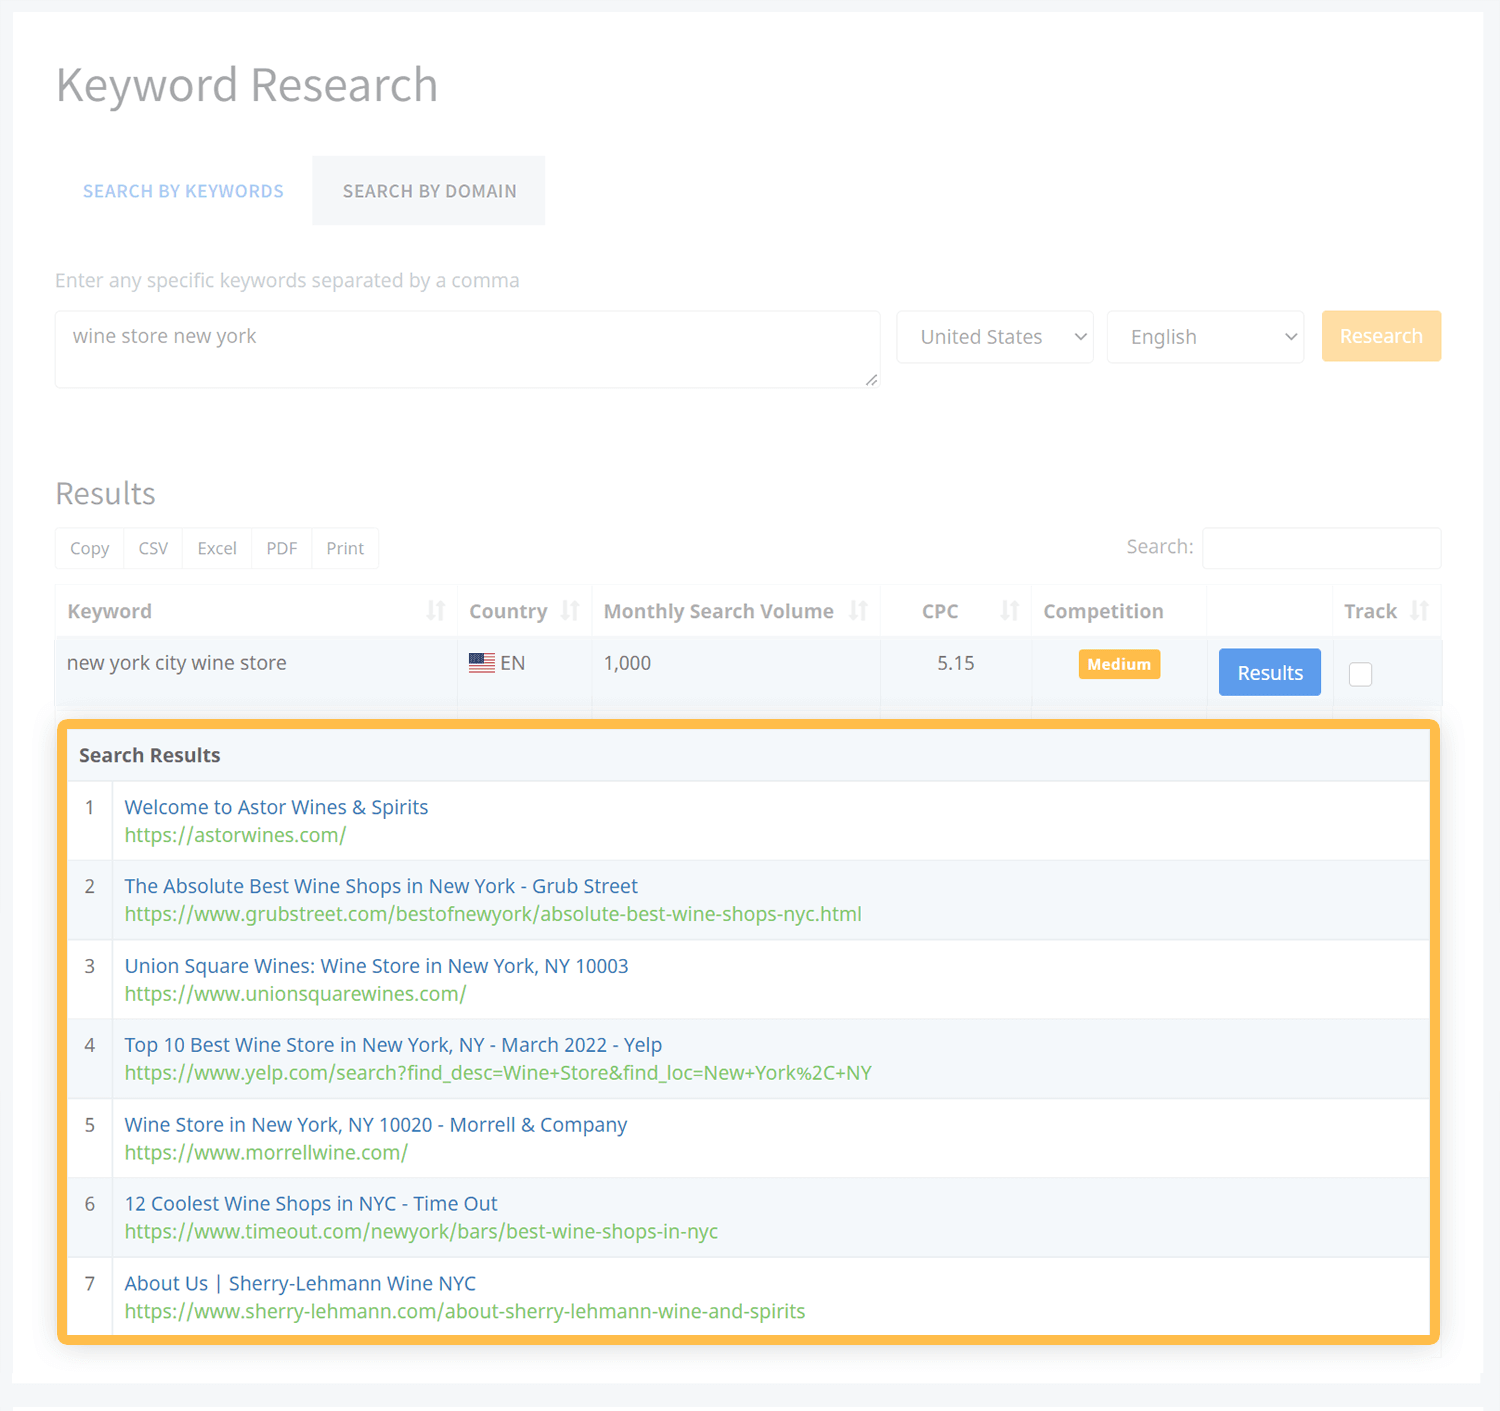The height and width of the screenshot is (1411, 1500).
Task: Switch to Search by Keywords tab
Action: click(183, 191)
